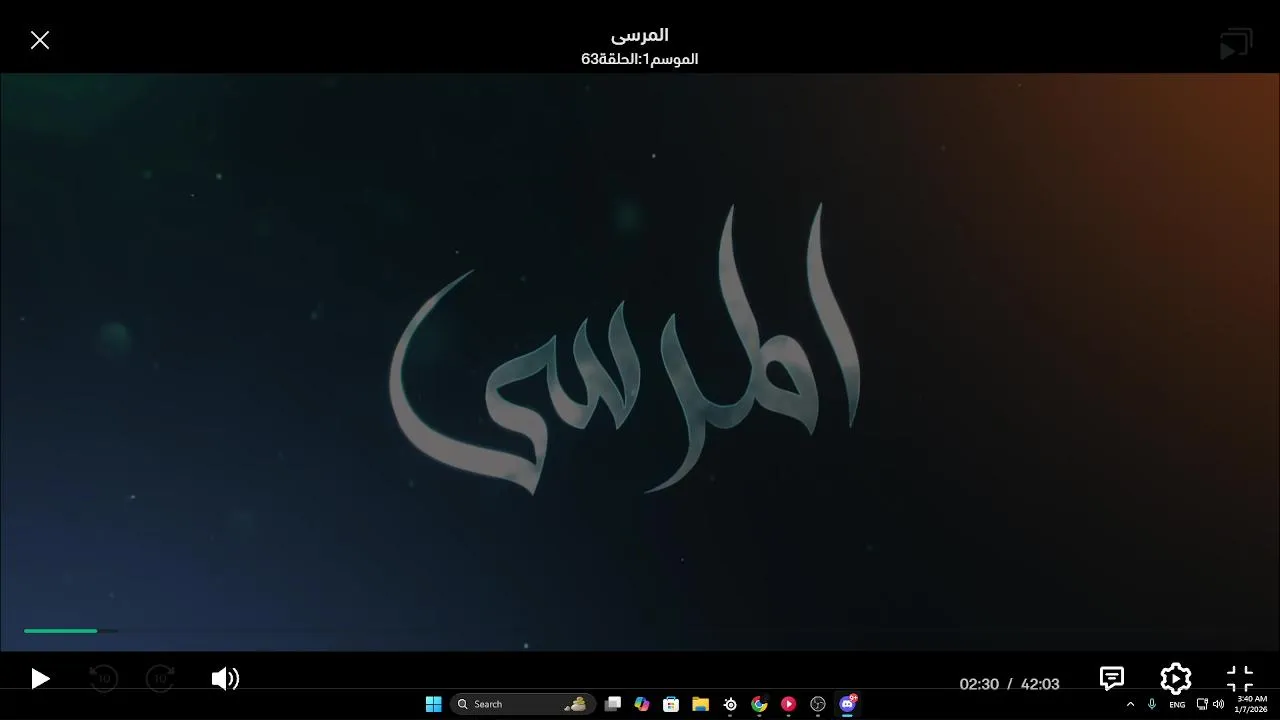Open the red play app in the taskbar

tap(788, 704)
